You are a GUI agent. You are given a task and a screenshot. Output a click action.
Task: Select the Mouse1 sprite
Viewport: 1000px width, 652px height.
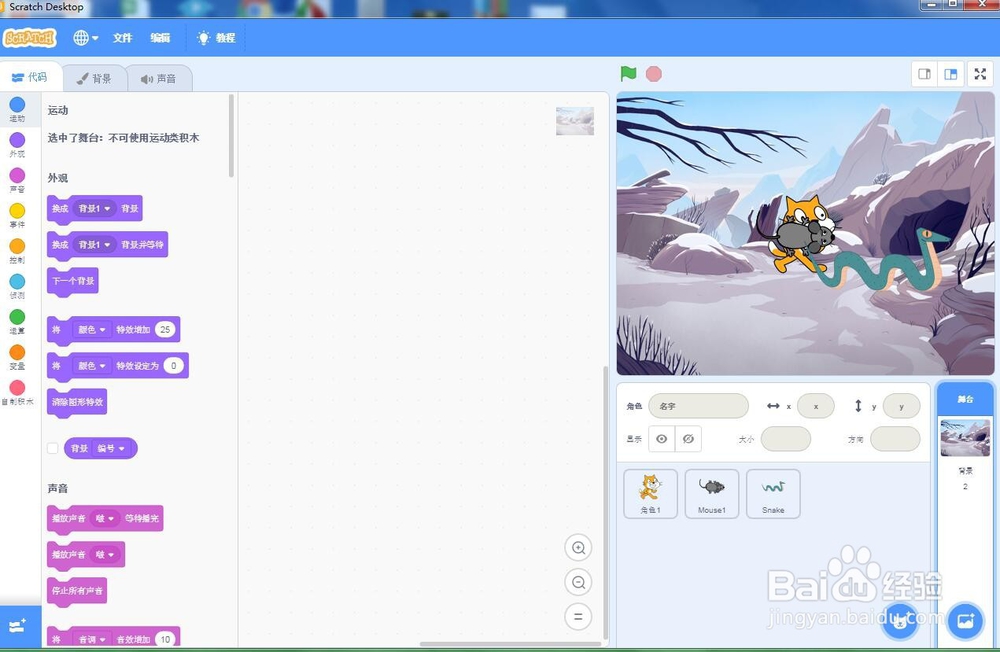(712, 494)
